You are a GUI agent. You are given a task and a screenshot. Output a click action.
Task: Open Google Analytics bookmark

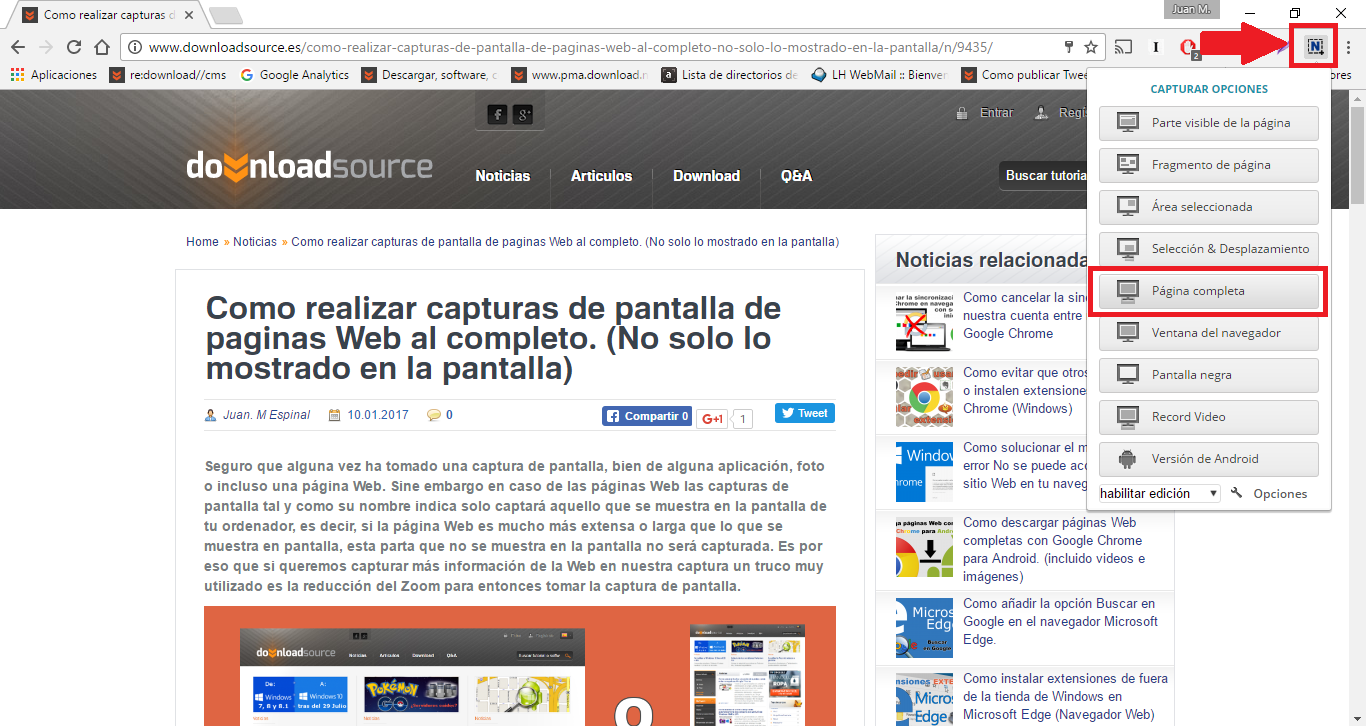[x=294, y=74]
